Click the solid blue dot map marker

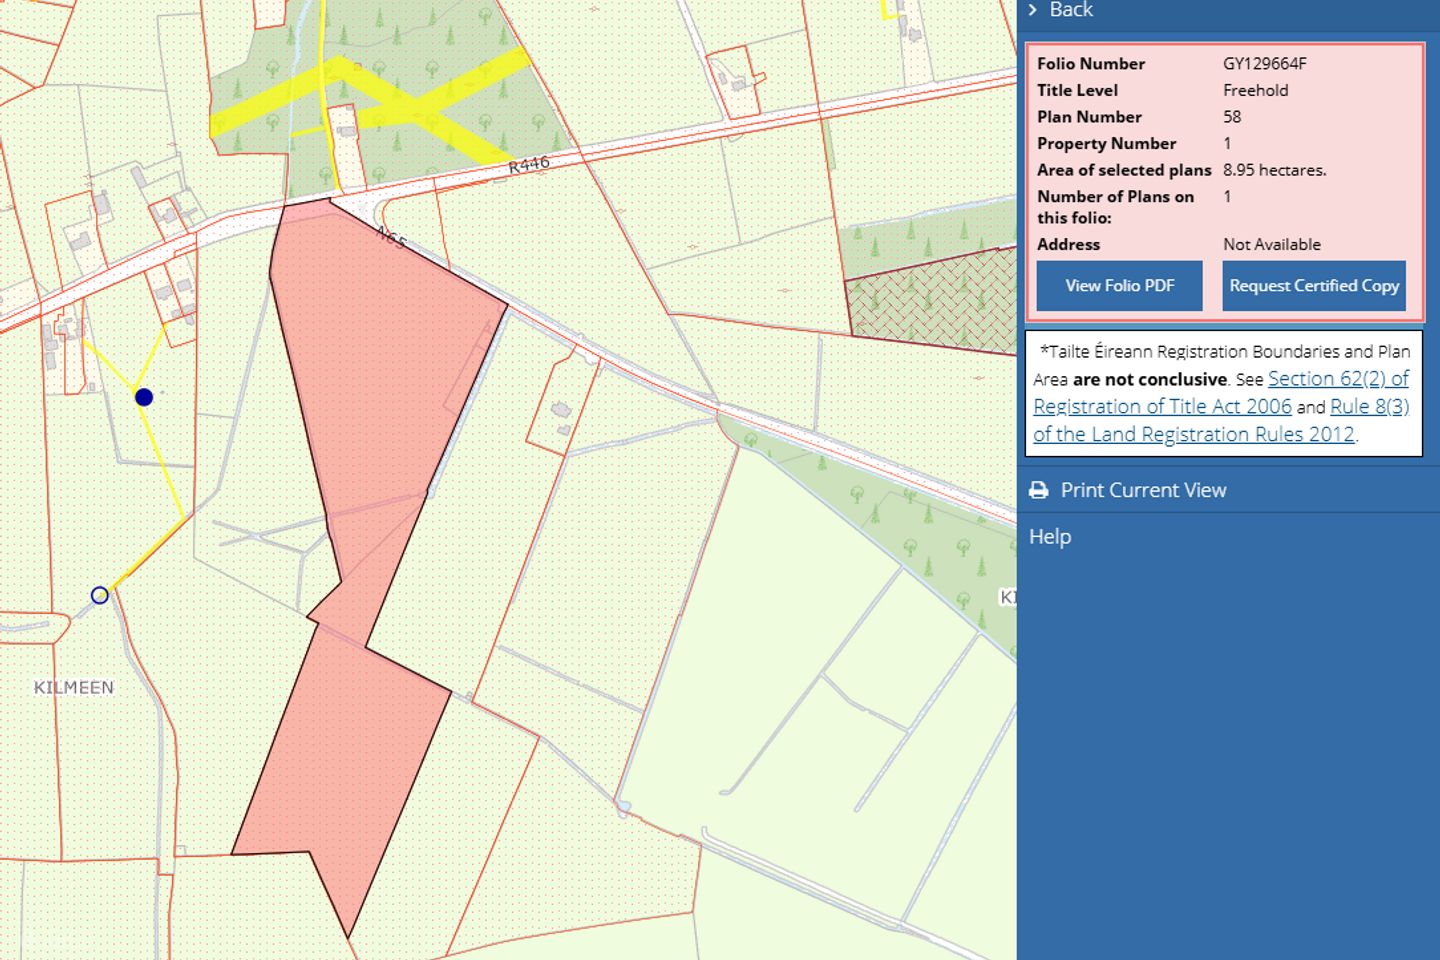click(x=144, y=397)
